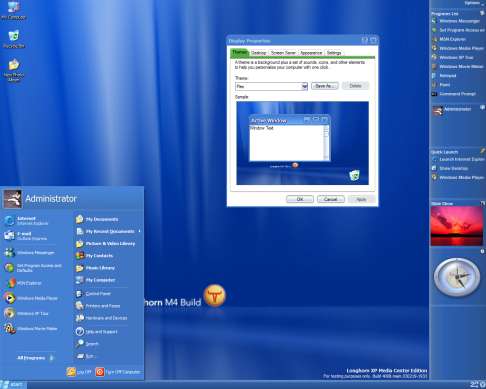Switch to the Settings tab
Image resolution: width=486 pixels, height=389 pixels.
point(334,53)
